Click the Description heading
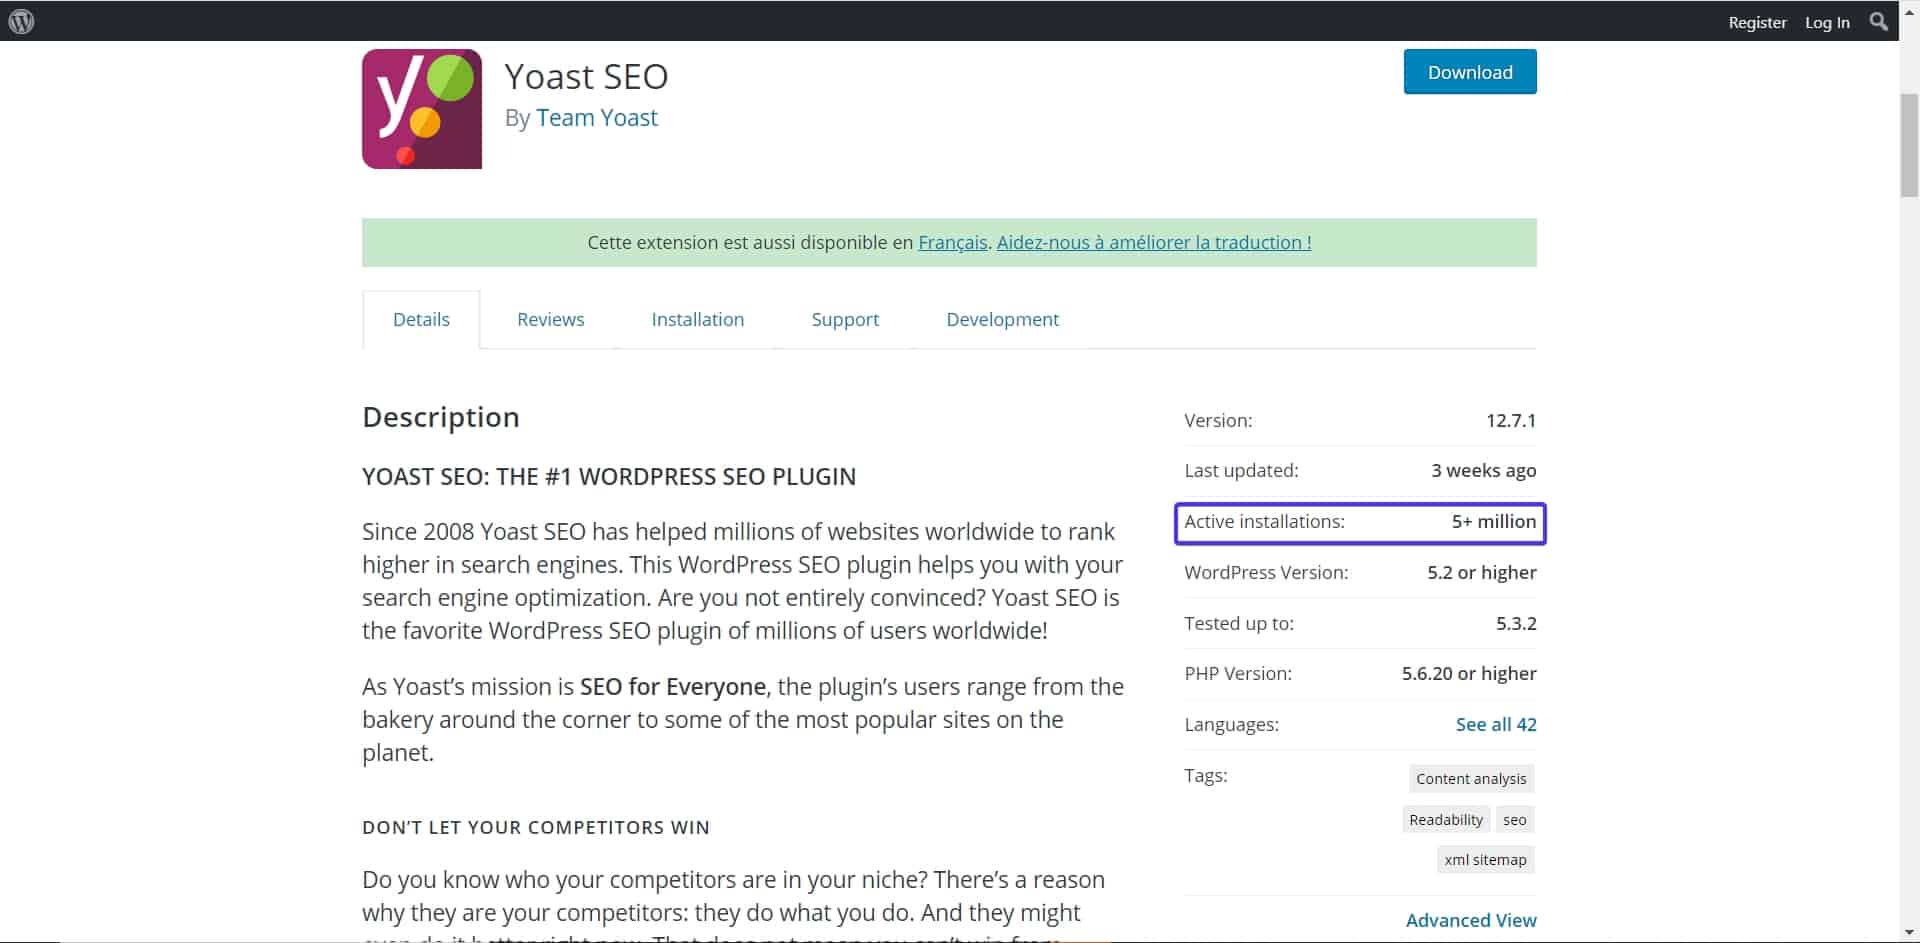1920x943 pixels. point(441,417)
